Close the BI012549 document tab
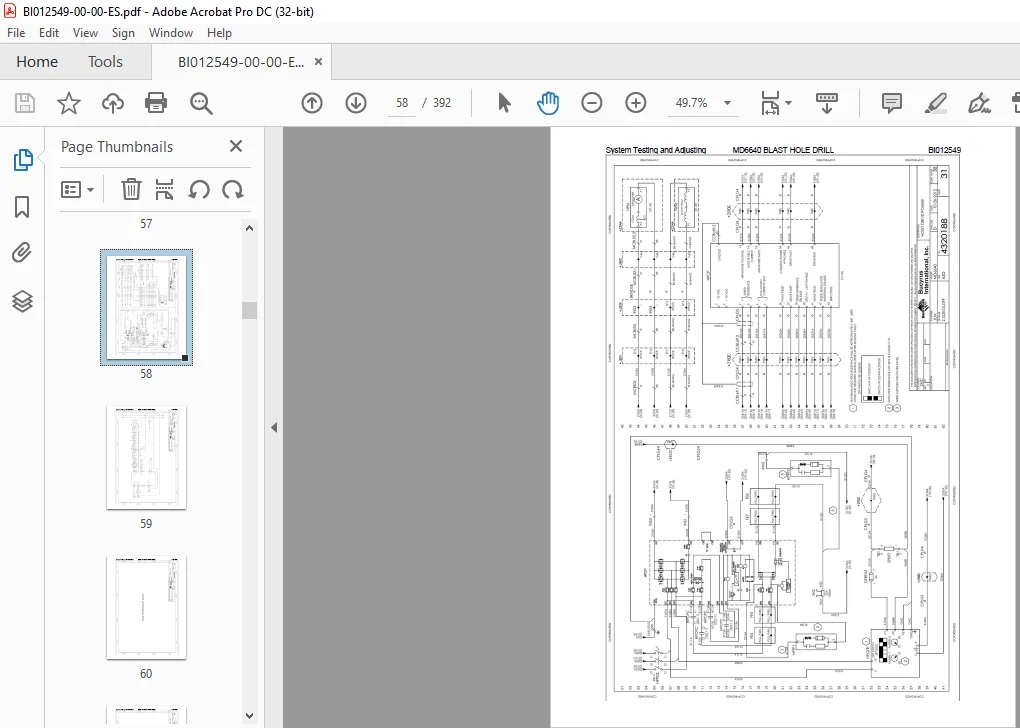Image resolution: width=1020 pixels, height=728 pixels. 318,62
